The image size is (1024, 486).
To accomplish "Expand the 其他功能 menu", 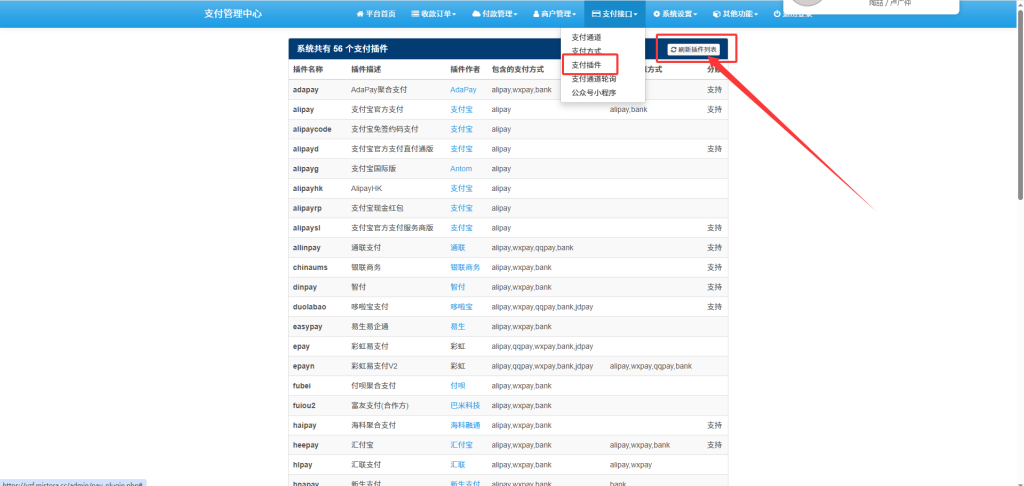I will tap(735, 14).
